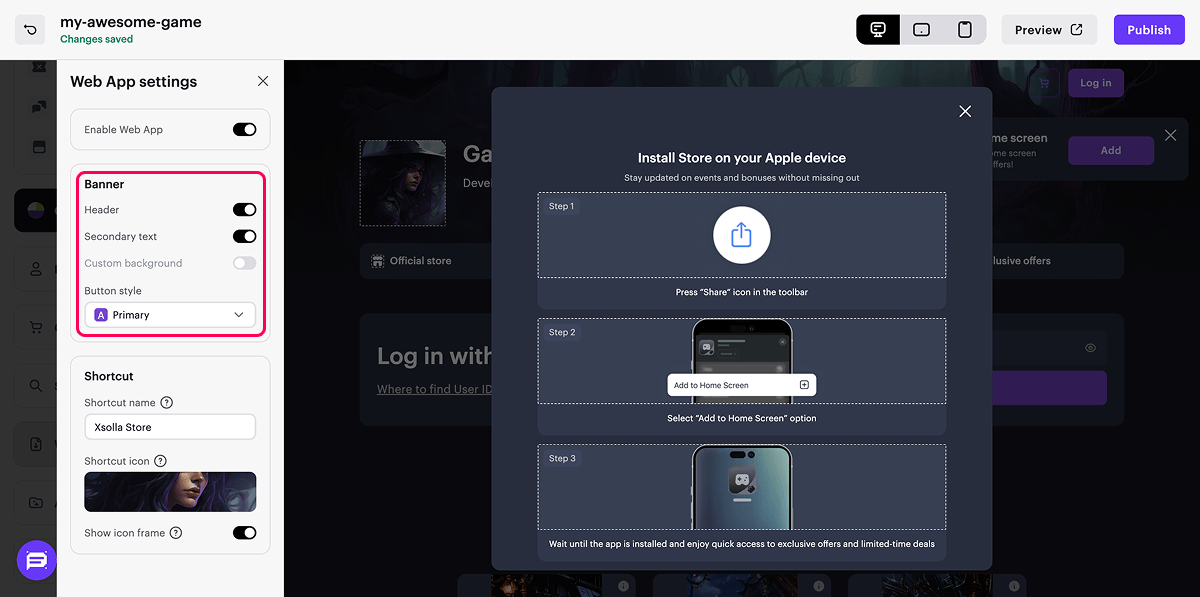Click the 'Step 3' label in the dialog
This screenshot has height=597, width=1200.
[562, 458]
